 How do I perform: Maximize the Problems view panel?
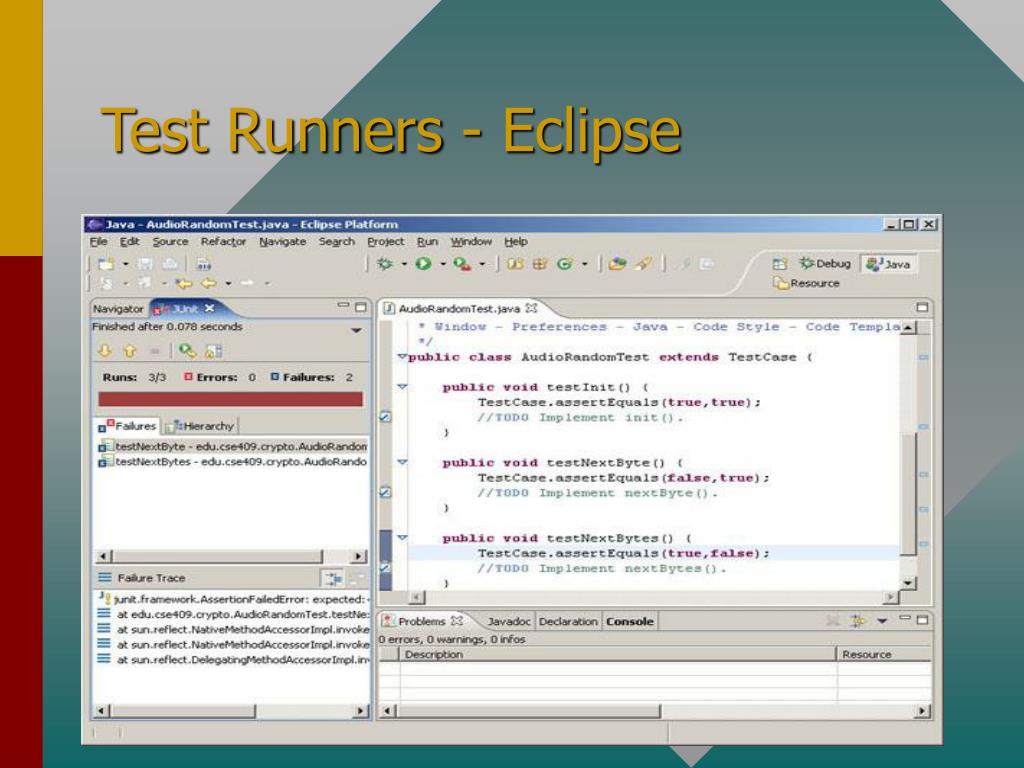tap(922, 620)
